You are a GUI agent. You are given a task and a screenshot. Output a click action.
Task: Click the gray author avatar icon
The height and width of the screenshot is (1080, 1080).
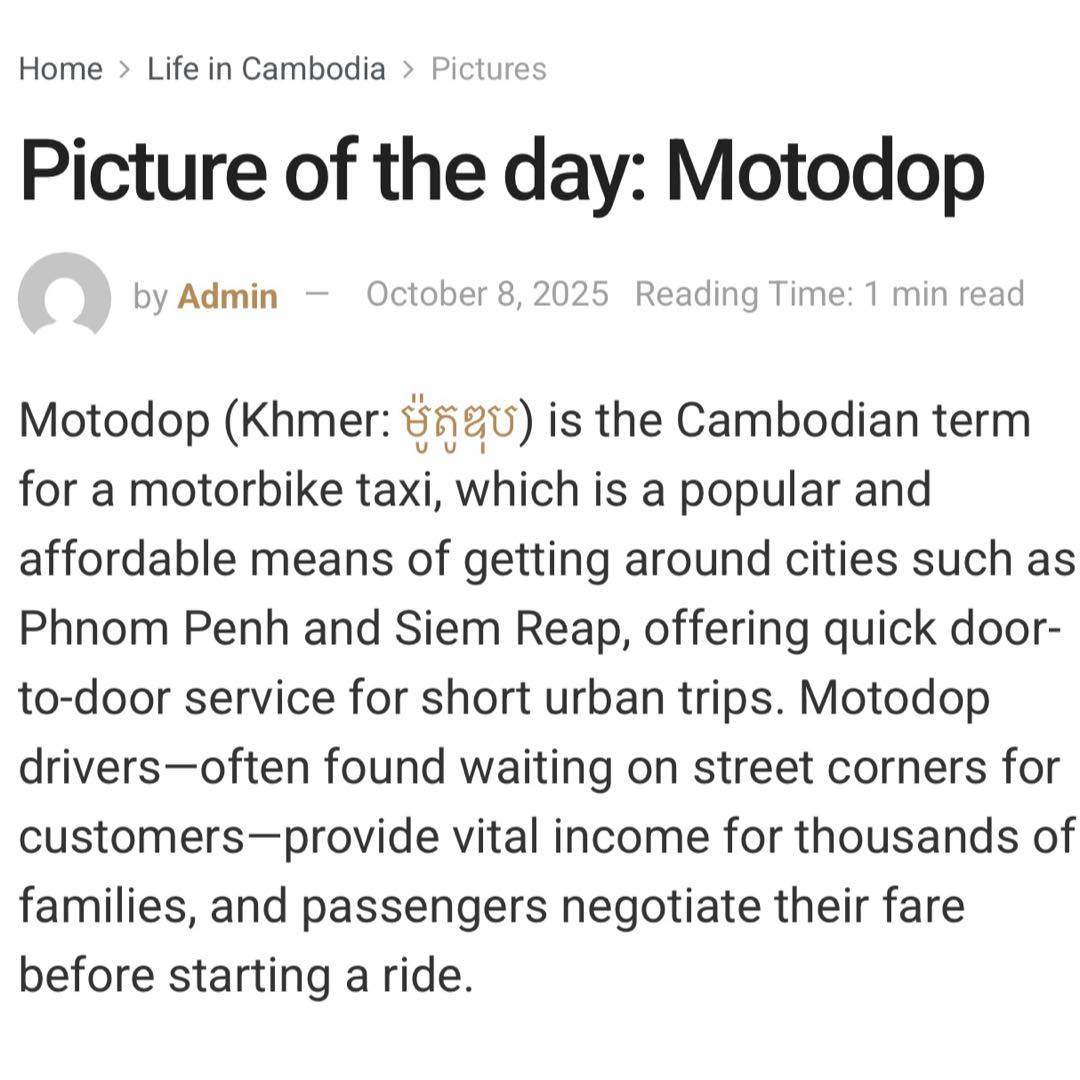click(64, 297)
